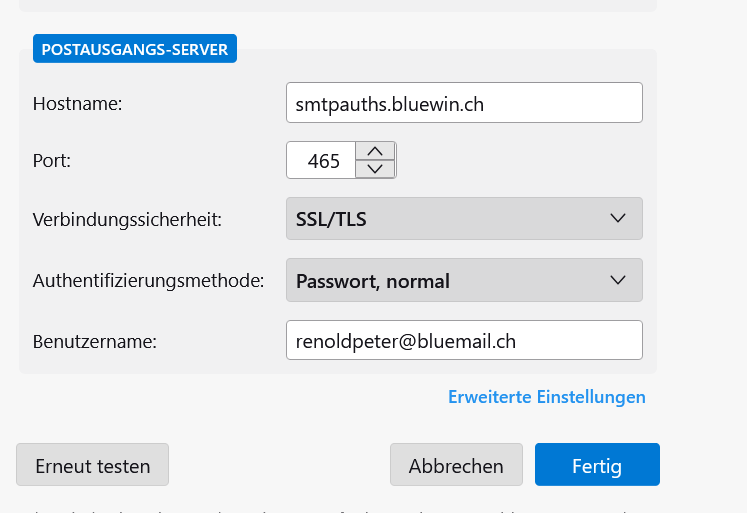Click the Benutzername: label
Screen dimensions: 747x513
click(95, 340)
